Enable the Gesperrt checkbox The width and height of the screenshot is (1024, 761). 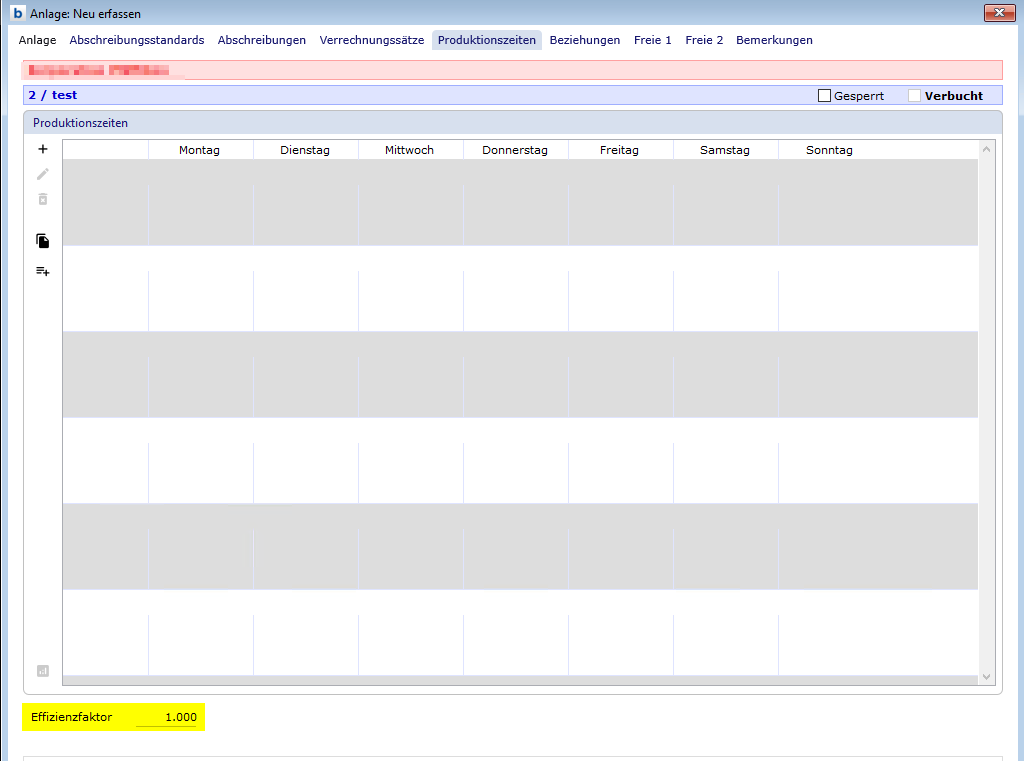(x=825, y=96)
